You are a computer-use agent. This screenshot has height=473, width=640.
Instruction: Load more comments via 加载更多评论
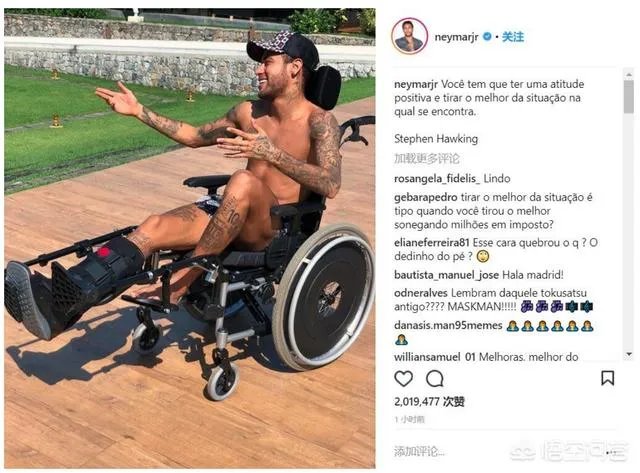tap(427, 158)
